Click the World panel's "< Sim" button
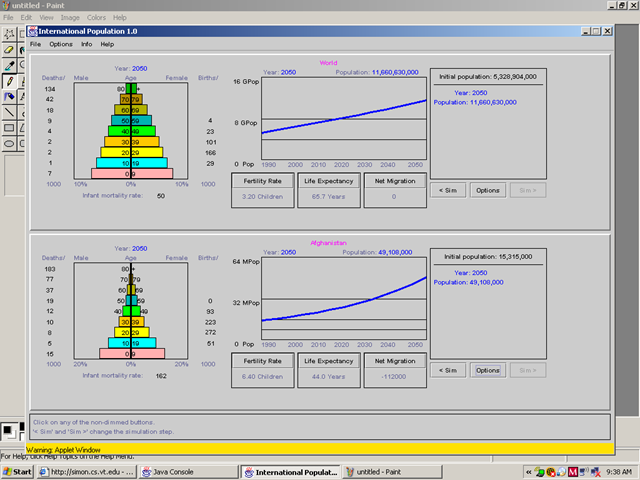This screenshot has height=480, width=640. click(x=448, y=190)
